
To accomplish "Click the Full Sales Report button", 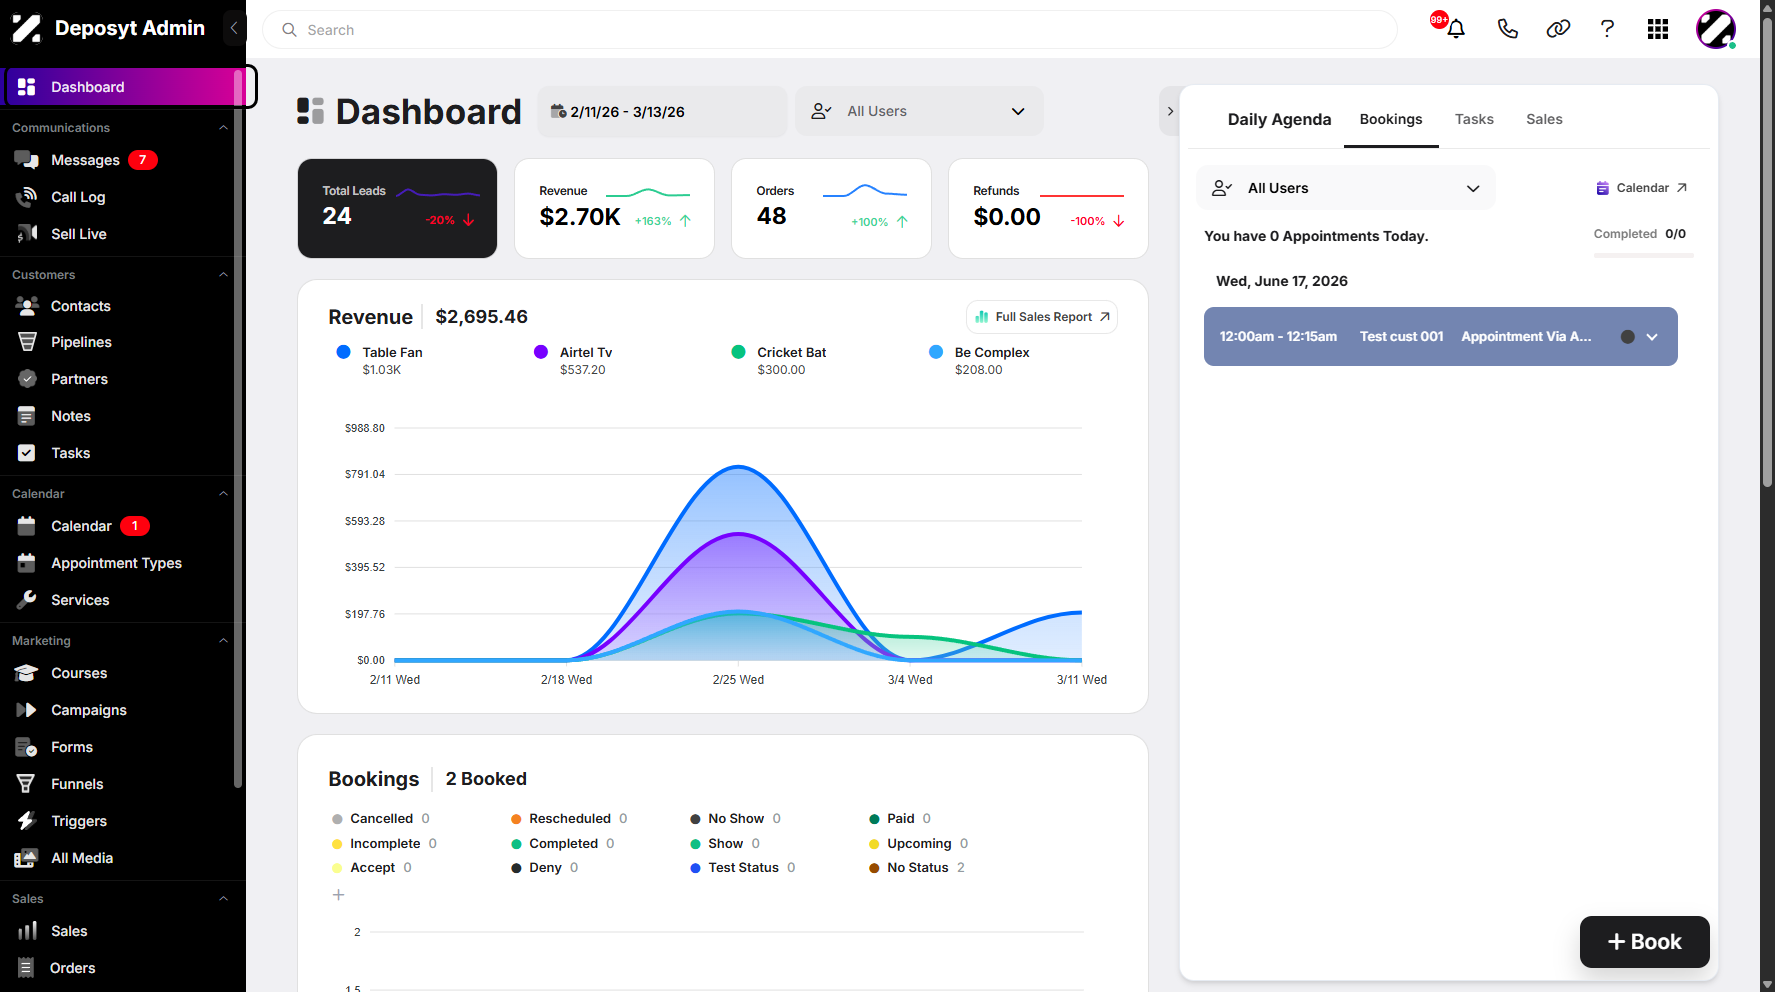I will coord(1042,317).
